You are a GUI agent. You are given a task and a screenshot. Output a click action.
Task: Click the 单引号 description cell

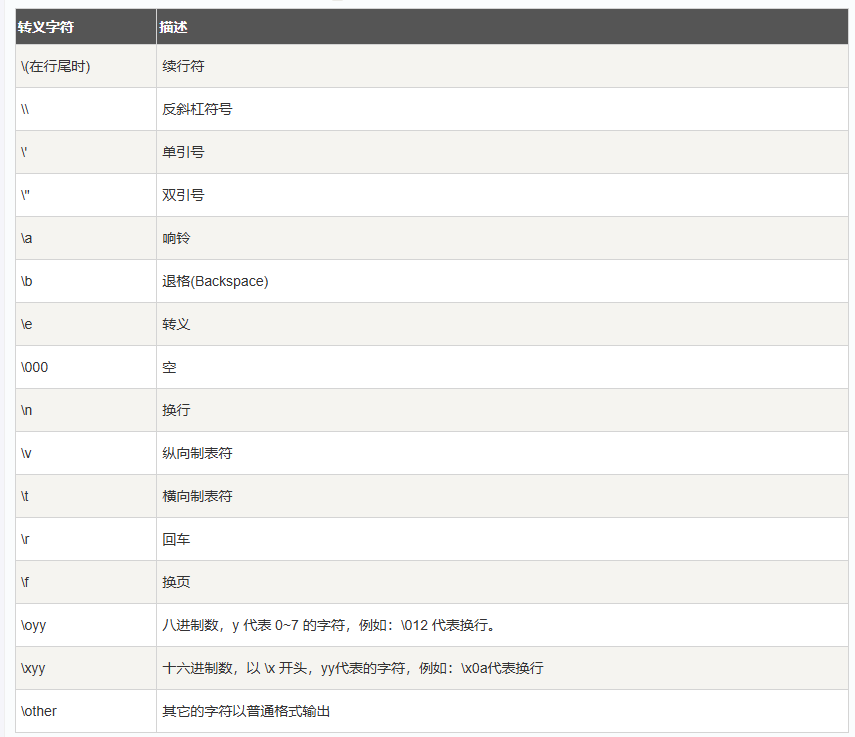tap(184, 152)
